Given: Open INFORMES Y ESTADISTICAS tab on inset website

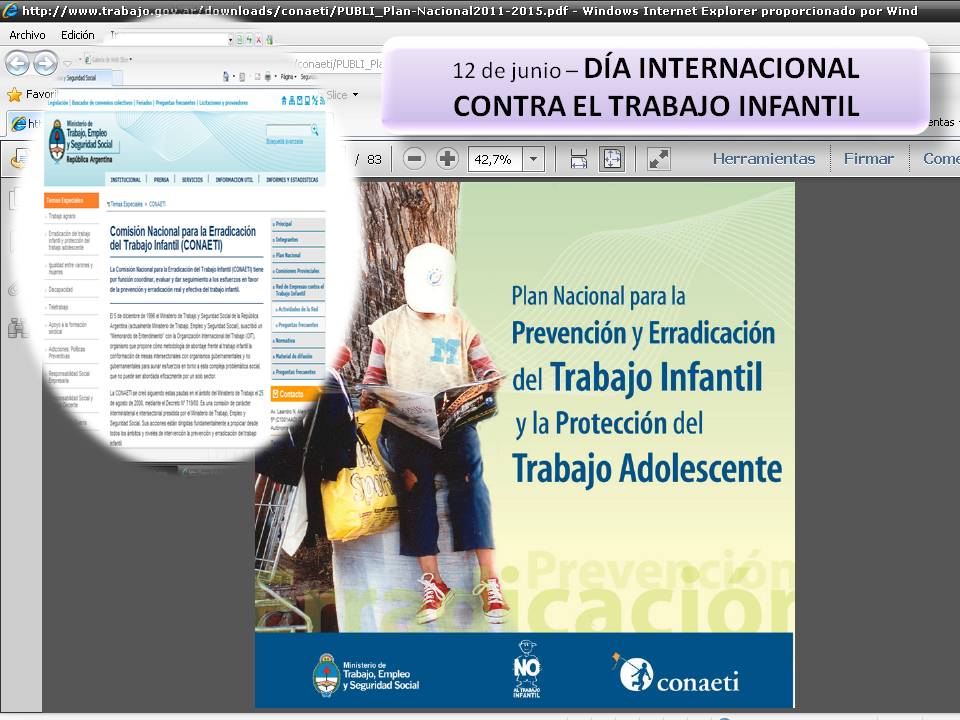Looking at the screenshot, I should 293,179.
